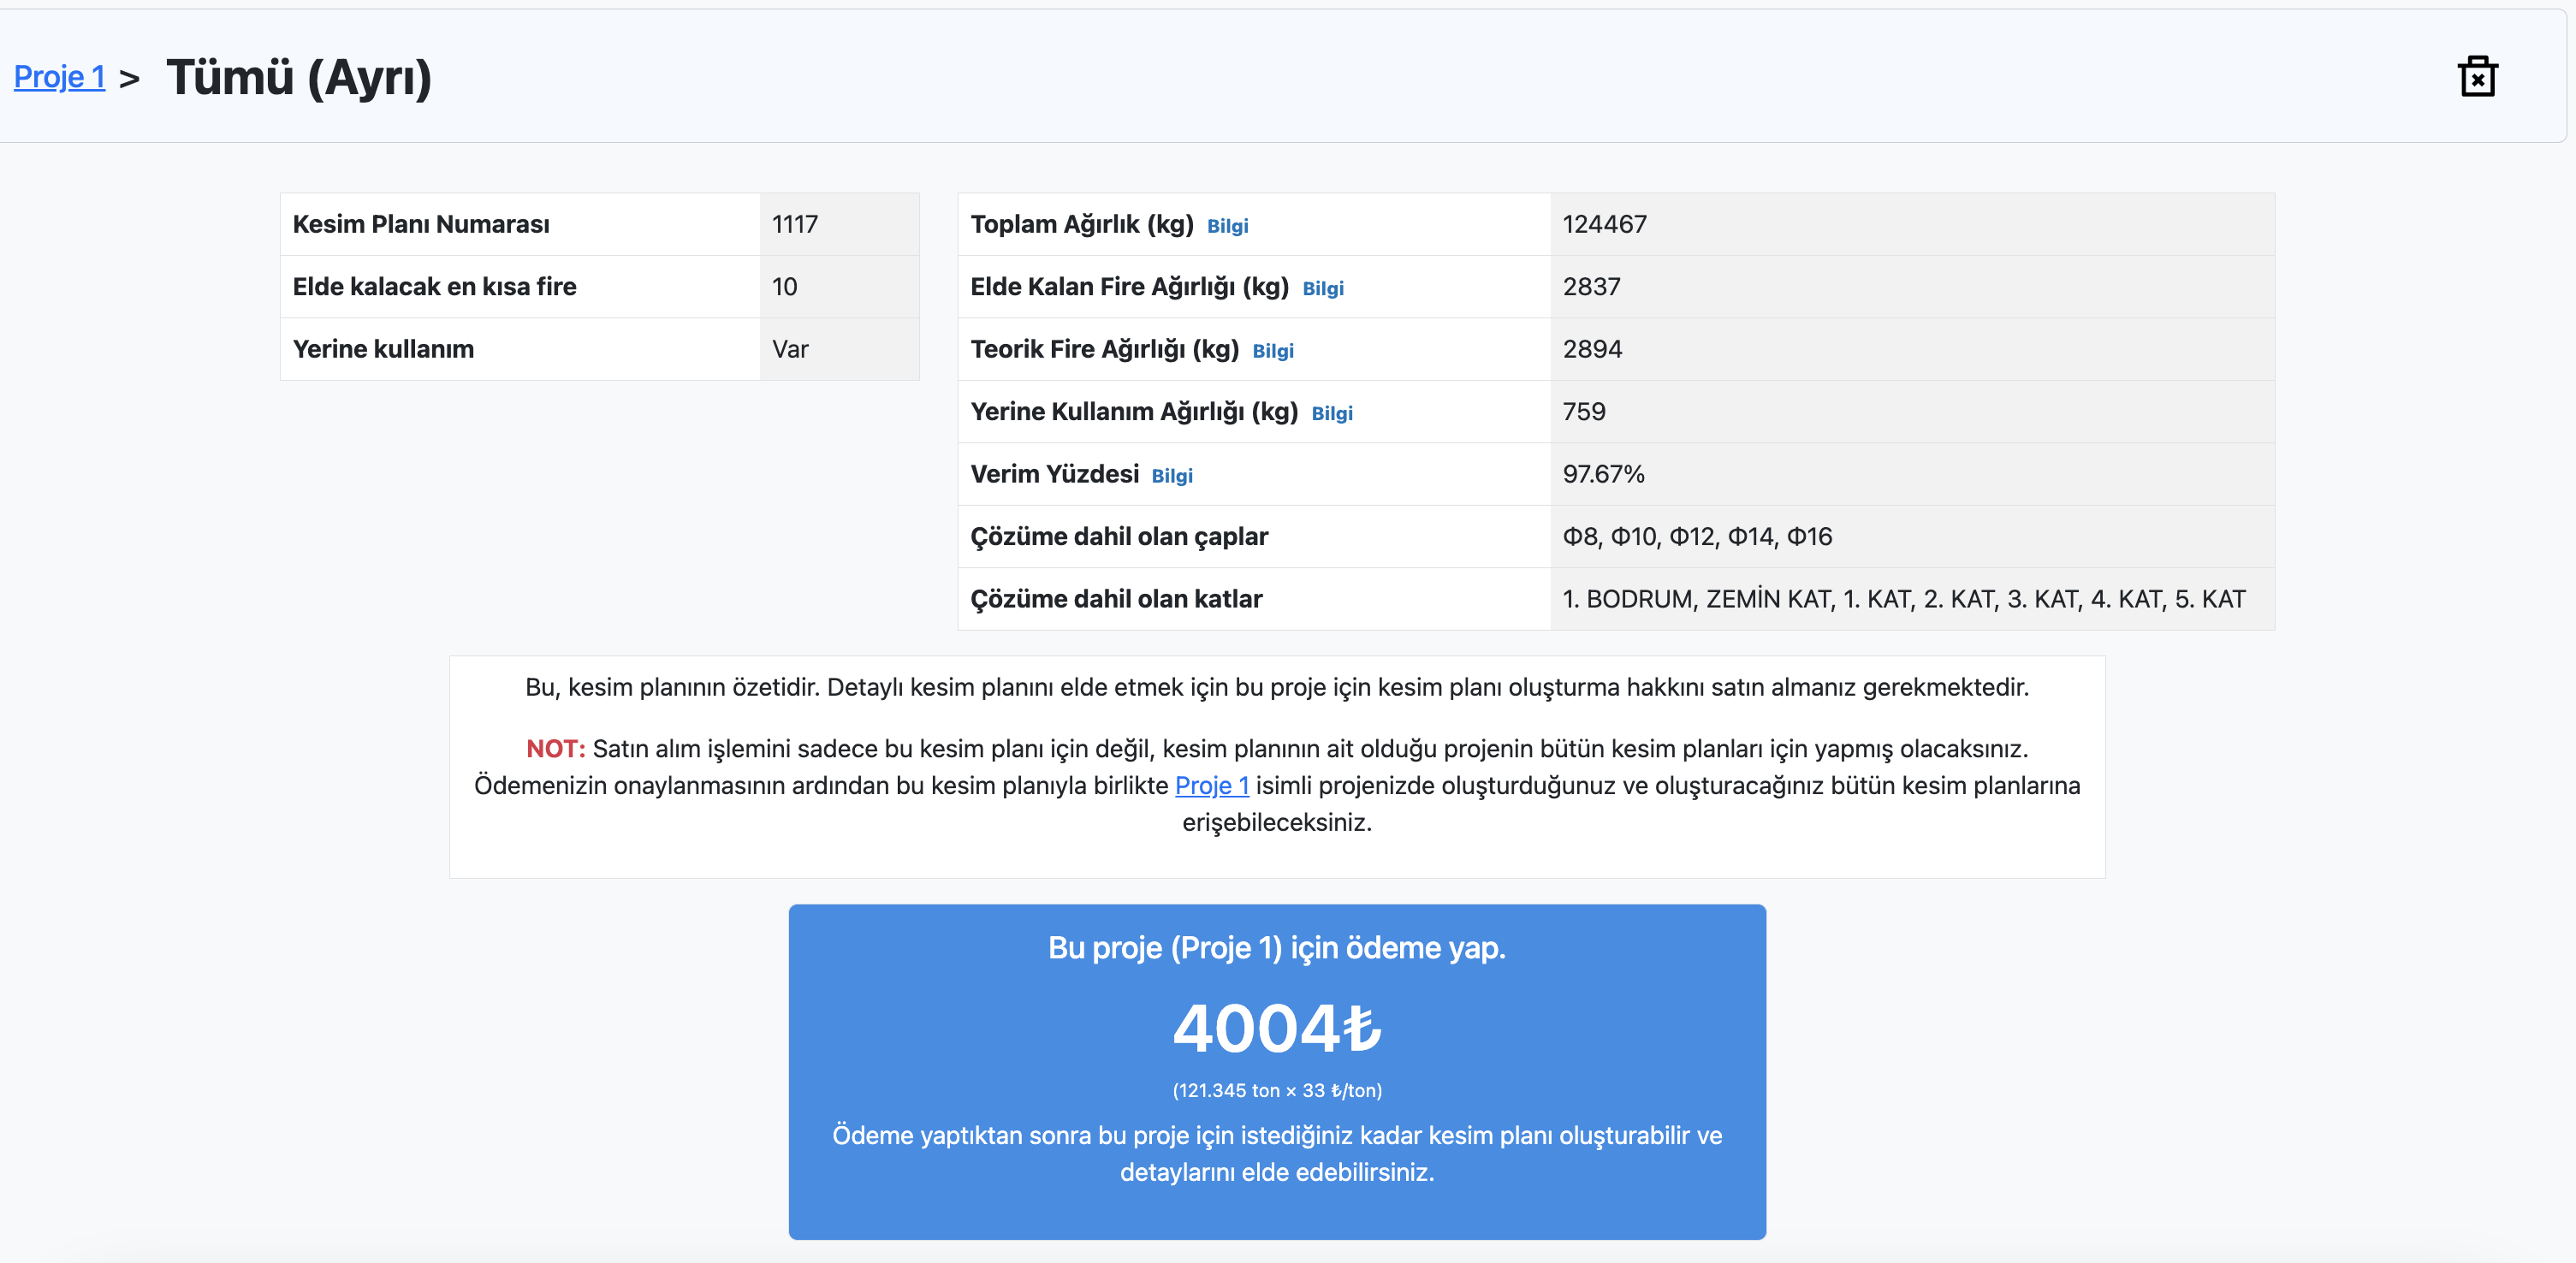Click the Bu proje (Proje 1) için ödeme yap heading
The height and width of the screenshot is (1263, 2576).
[x=1277, y=948]
